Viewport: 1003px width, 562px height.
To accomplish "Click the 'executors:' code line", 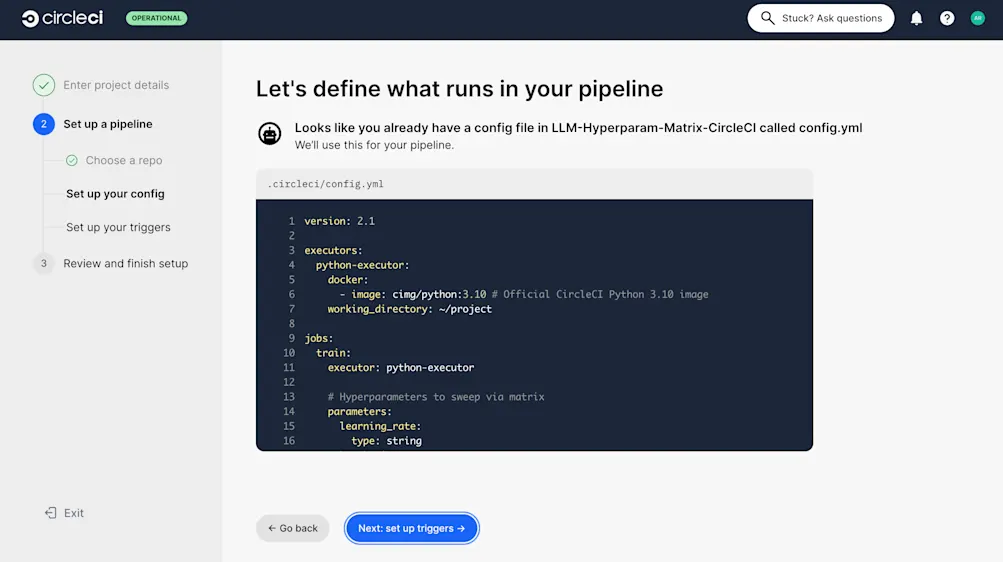I will [x=333, y=251].
